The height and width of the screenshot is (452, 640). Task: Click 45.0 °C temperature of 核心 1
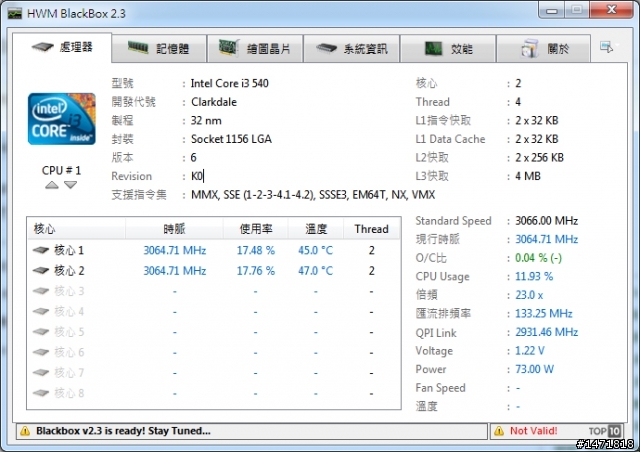point(316,250)
